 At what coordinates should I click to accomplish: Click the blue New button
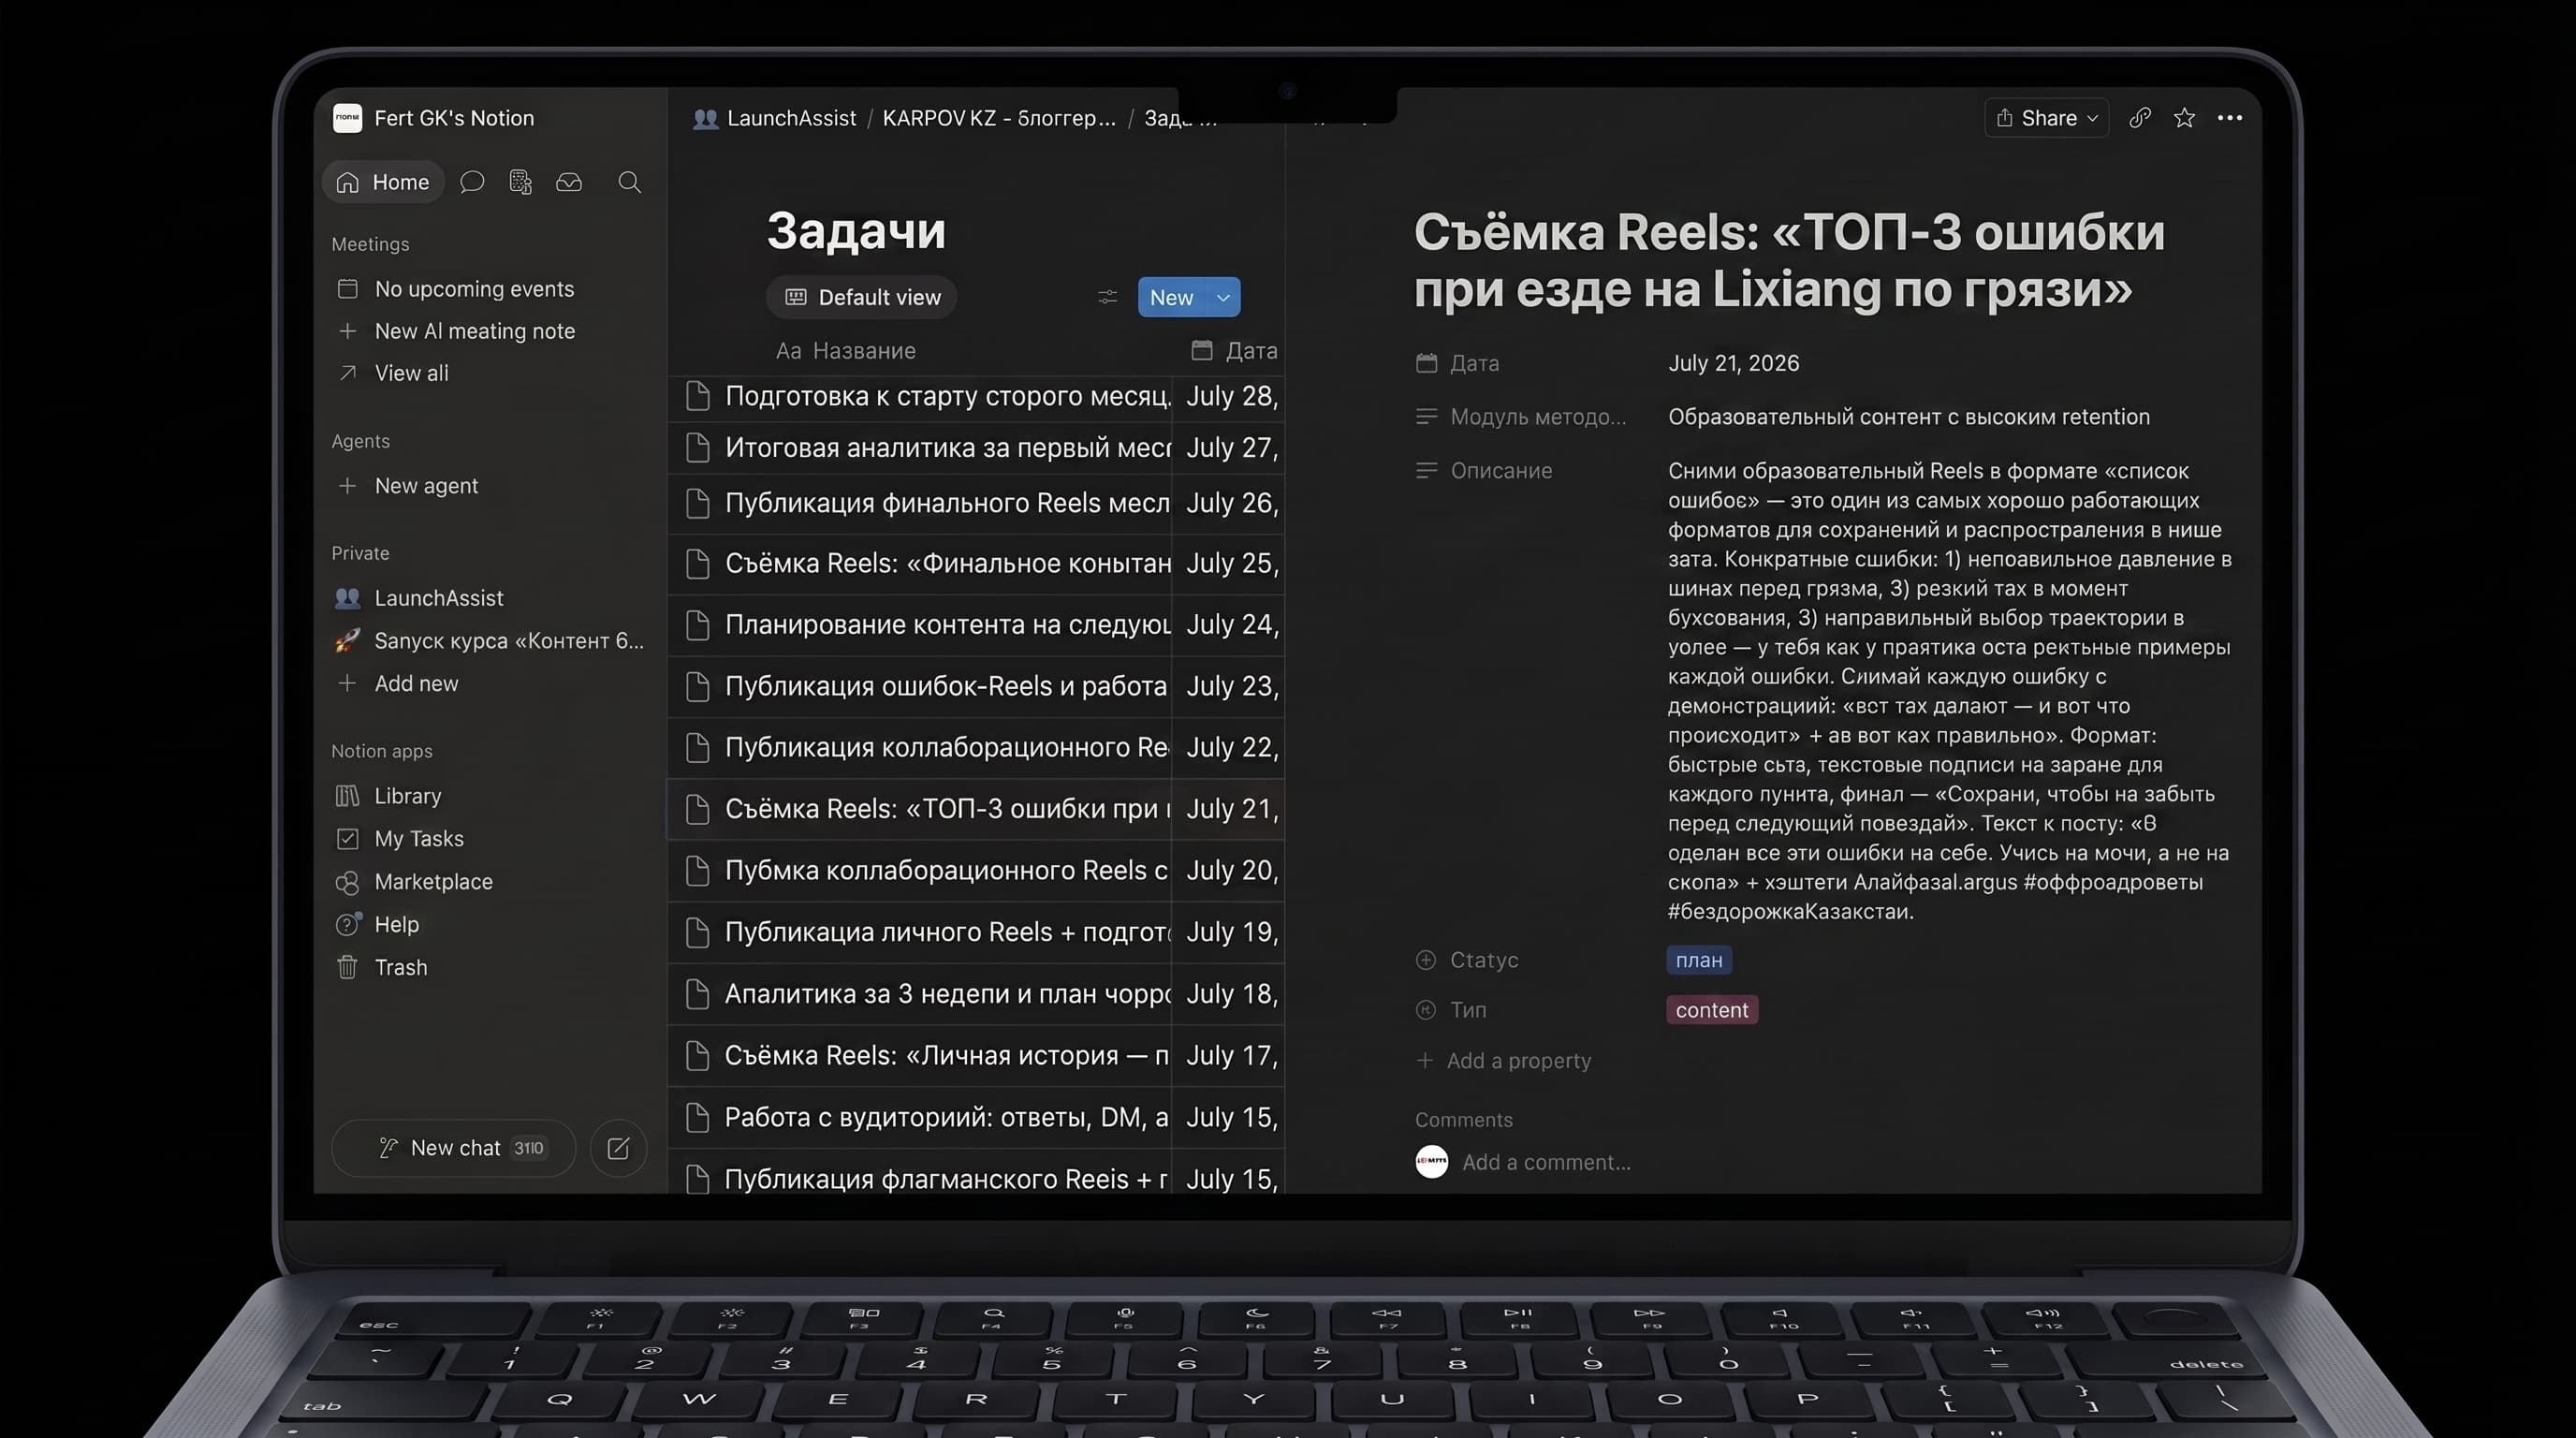(1172, 297)
